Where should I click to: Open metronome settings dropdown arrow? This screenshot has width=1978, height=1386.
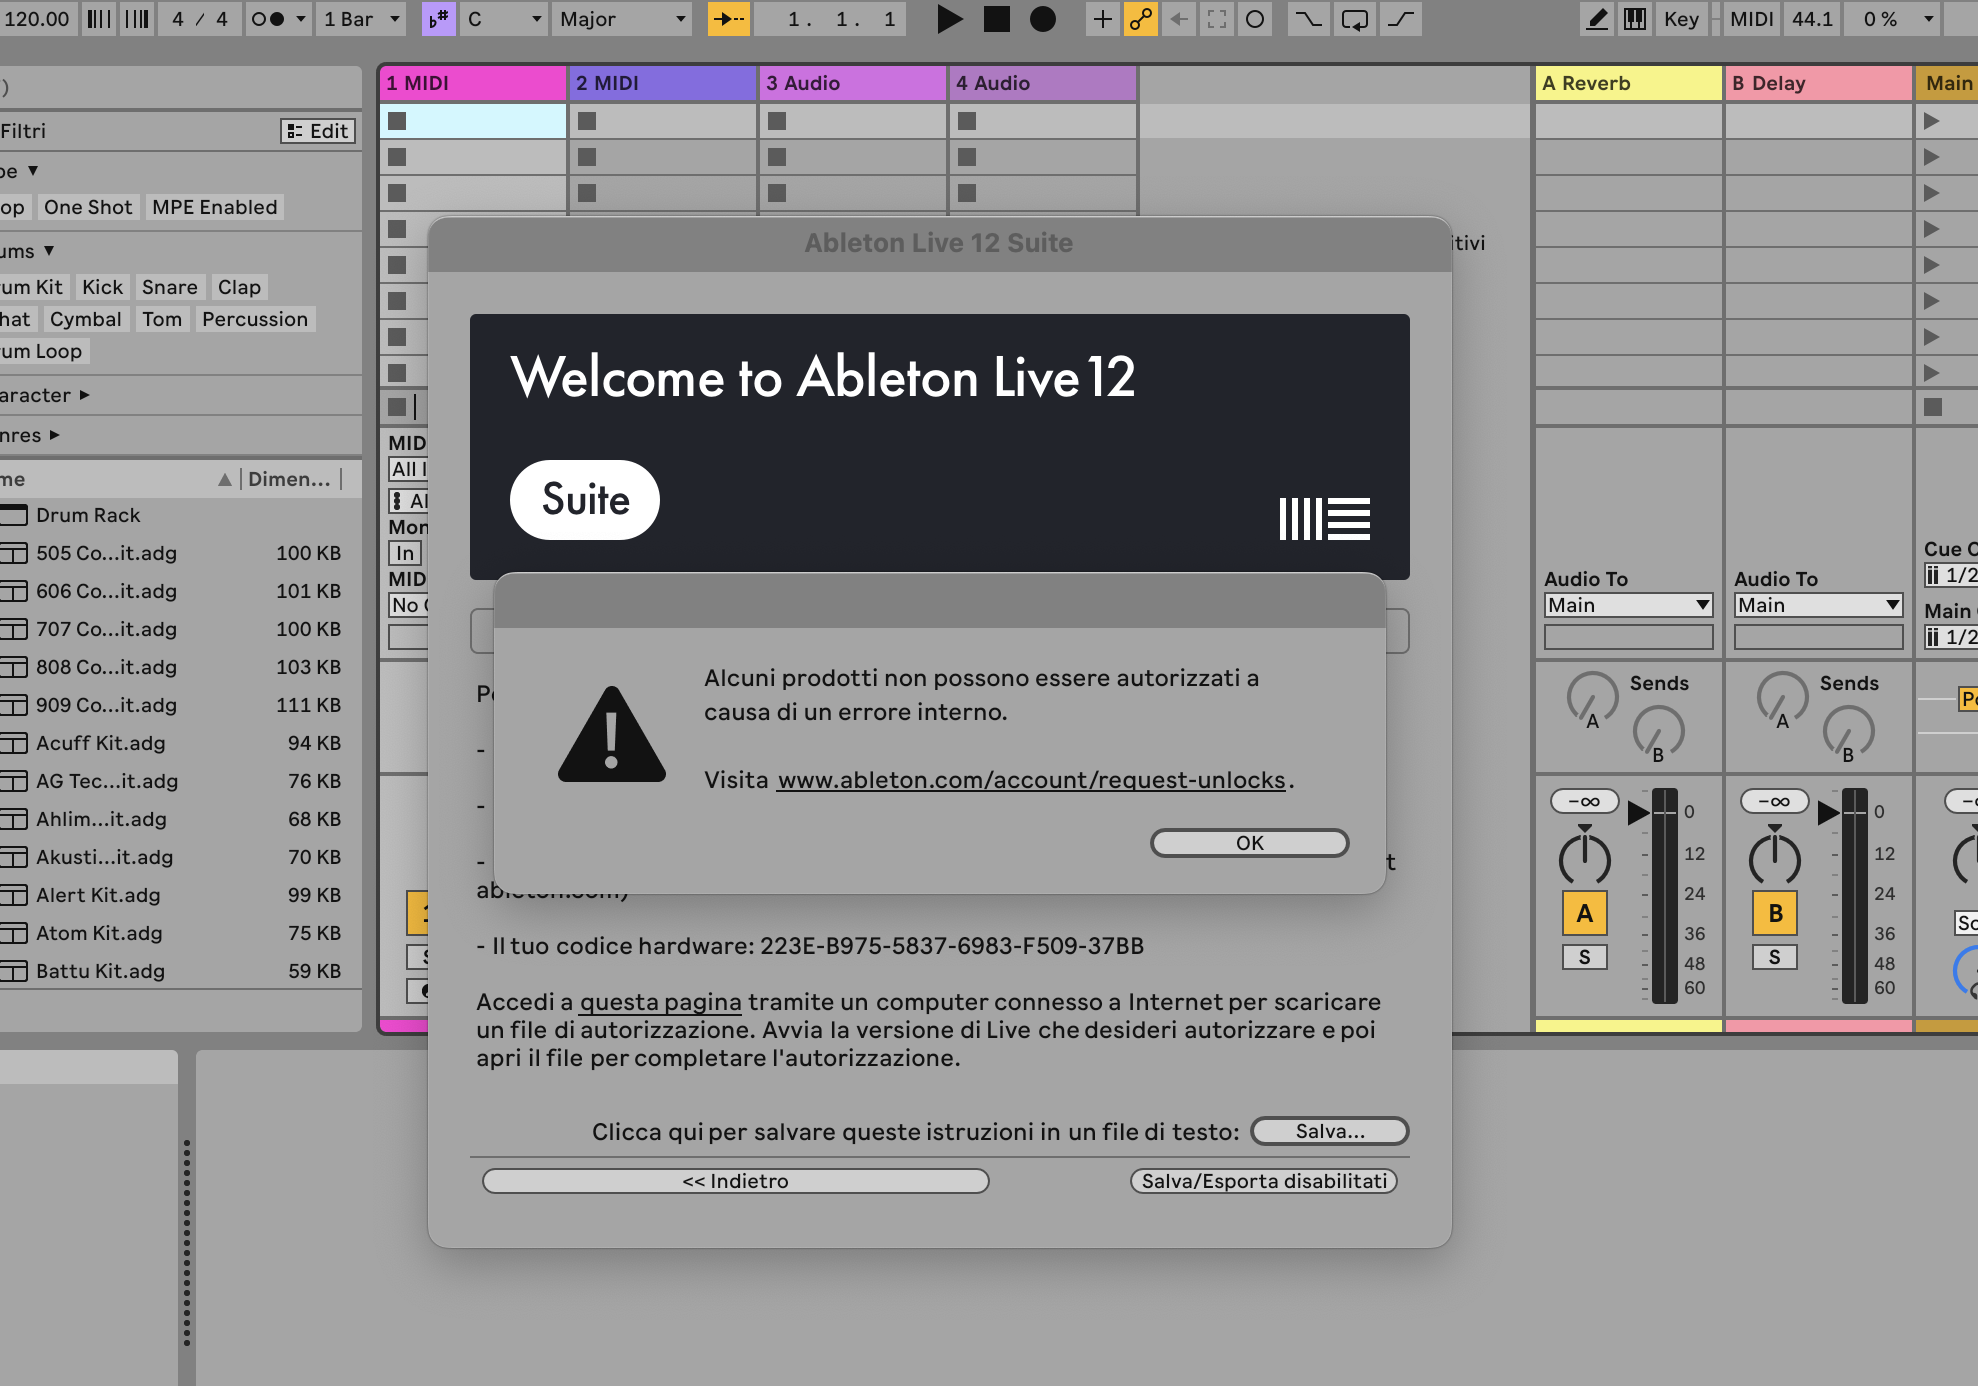click(x=300, y=19)
